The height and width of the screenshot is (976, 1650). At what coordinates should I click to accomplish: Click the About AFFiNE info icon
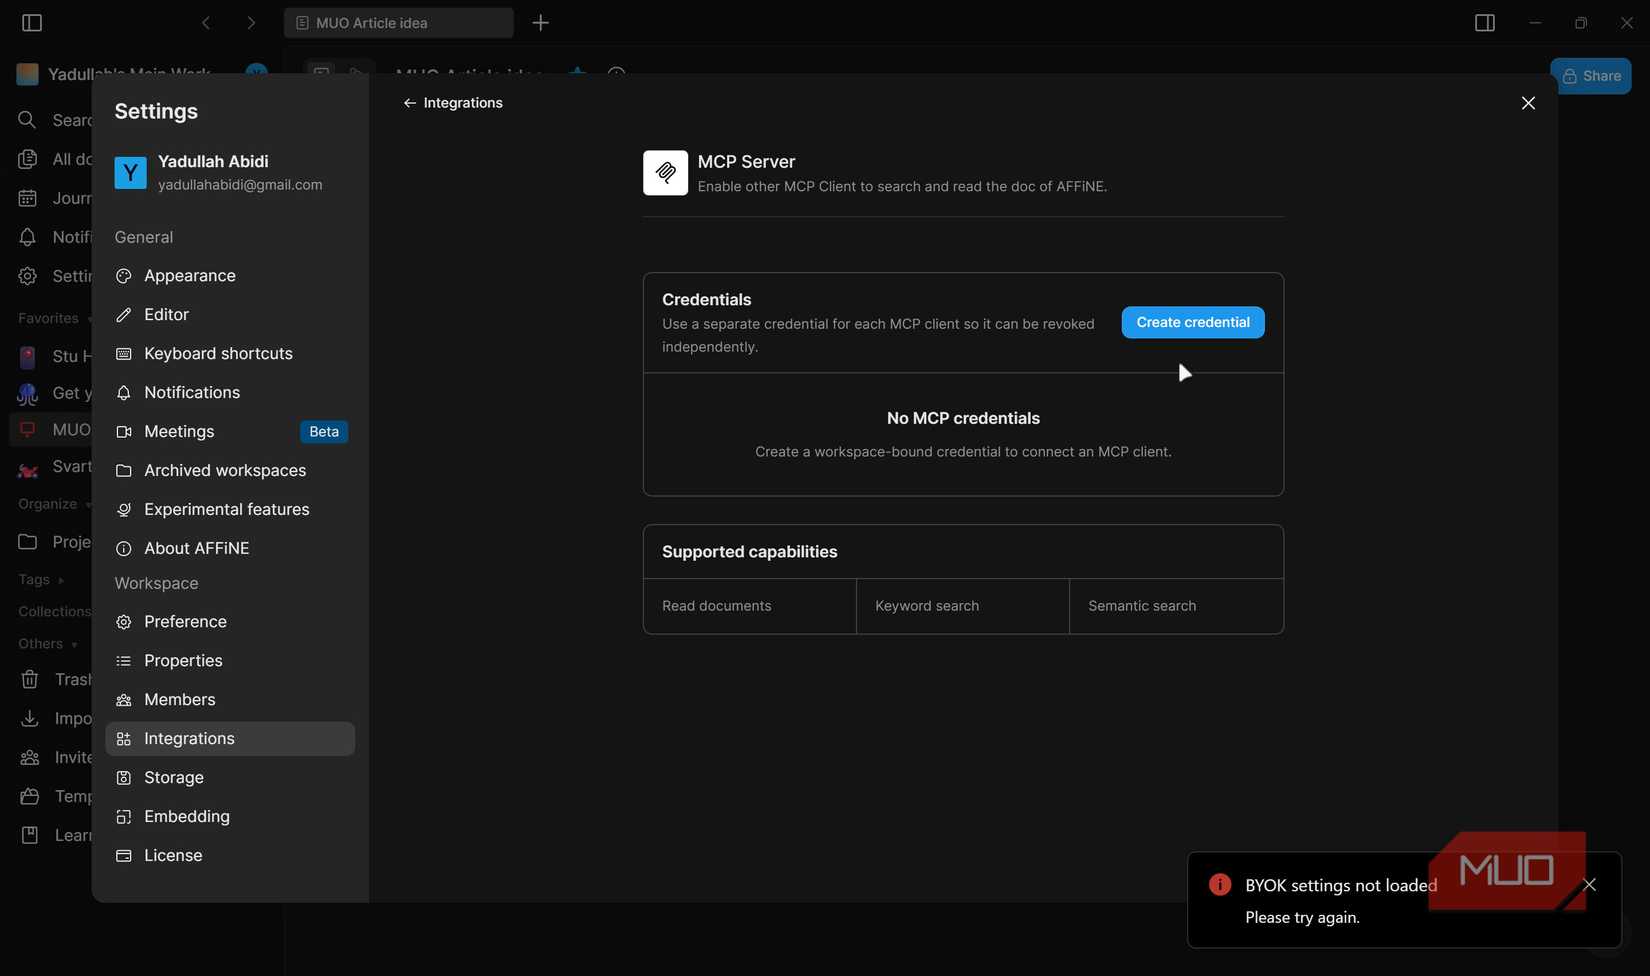click(124, 549)
